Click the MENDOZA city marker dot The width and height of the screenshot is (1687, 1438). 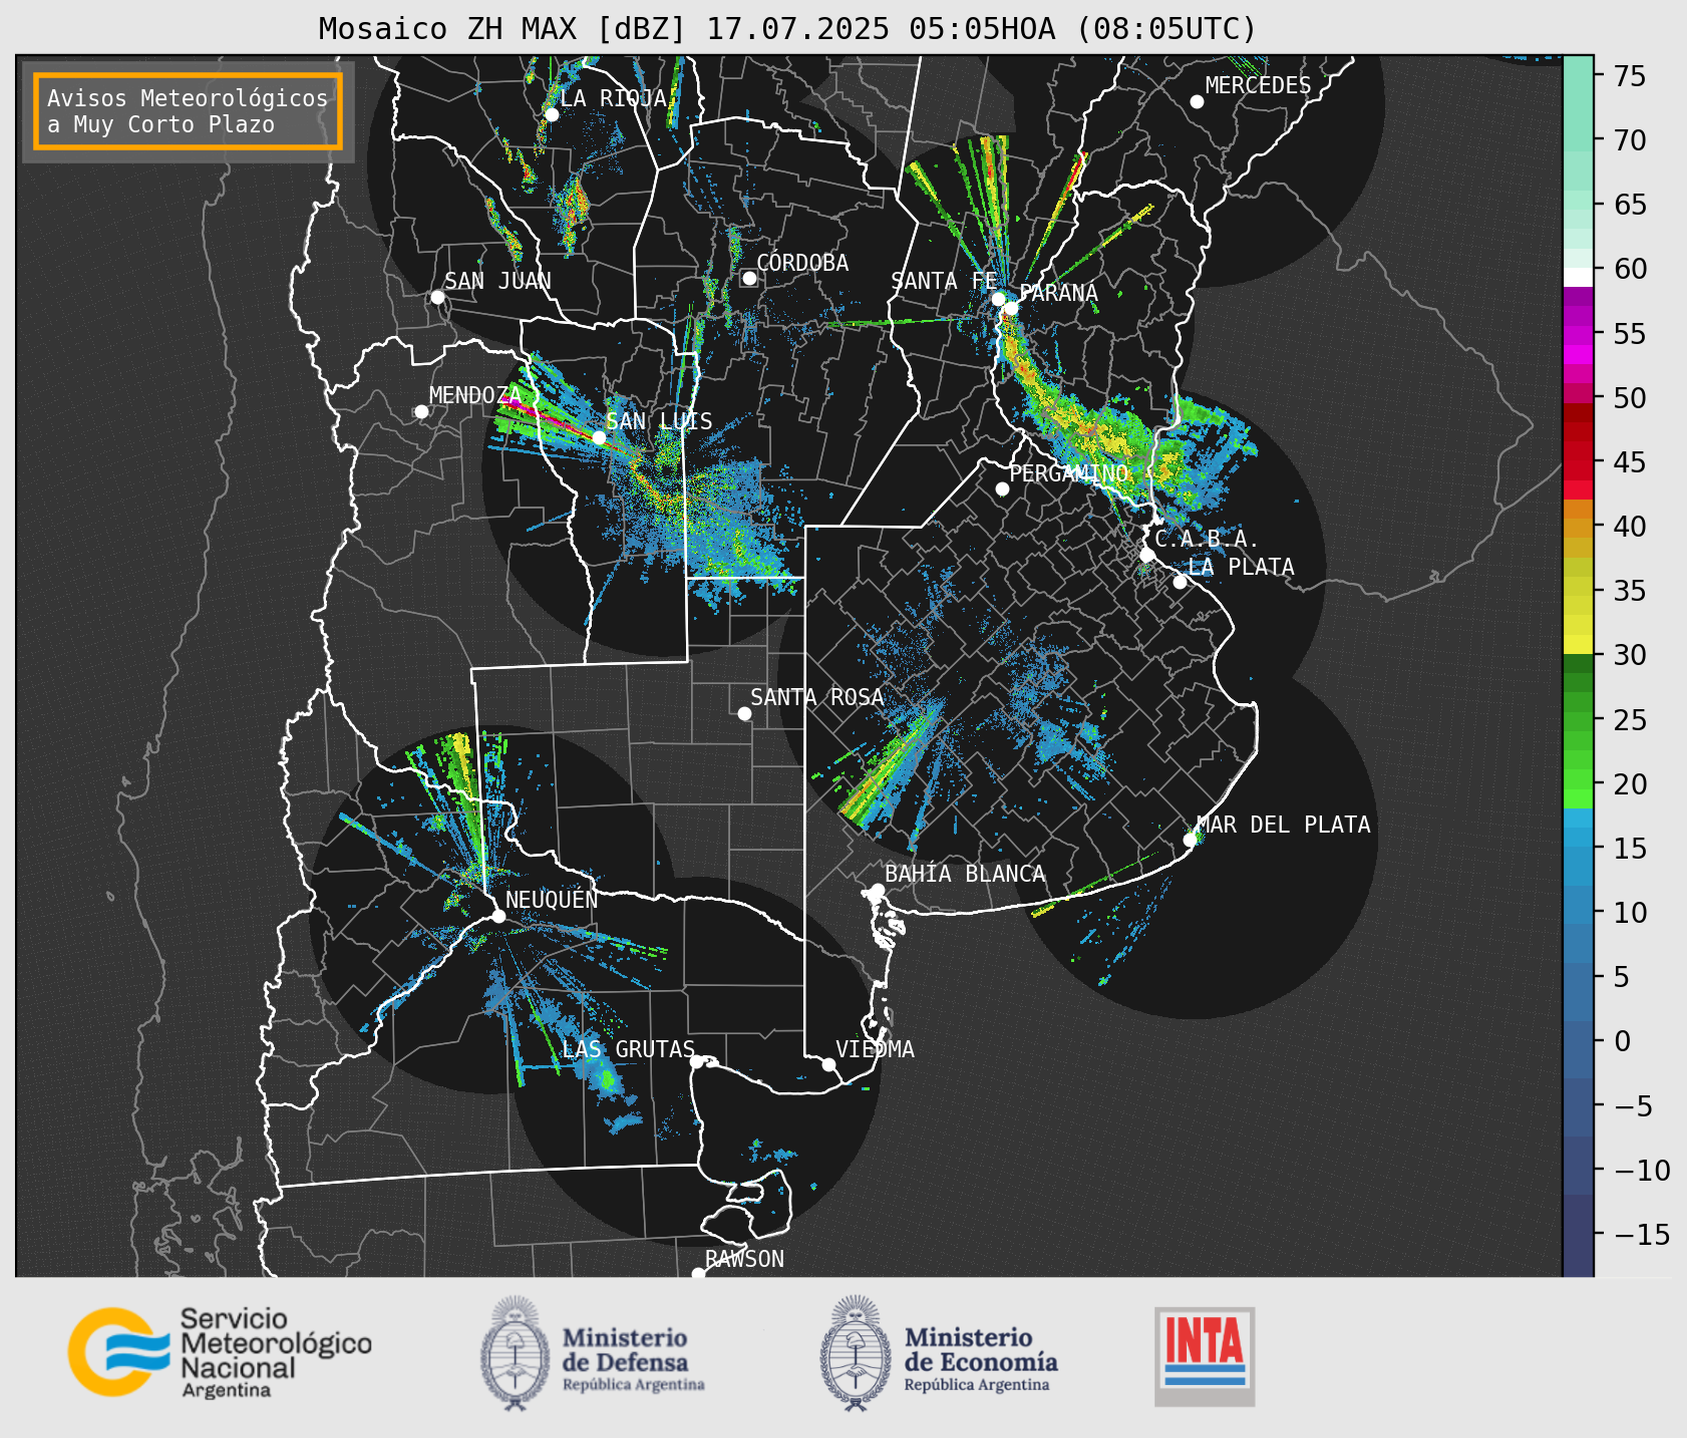(421, 412)
